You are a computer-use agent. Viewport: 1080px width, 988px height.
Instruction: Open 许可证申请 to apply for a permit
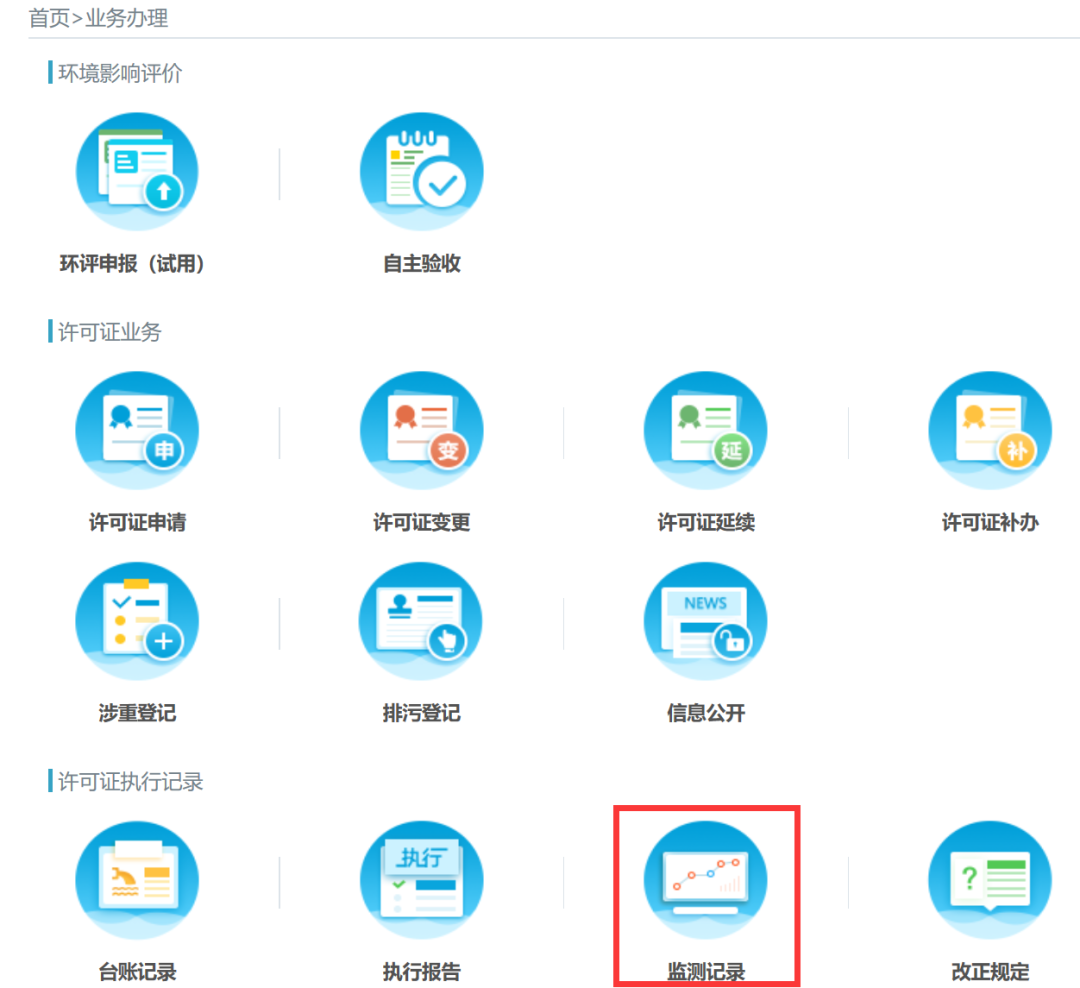[137, 430]
